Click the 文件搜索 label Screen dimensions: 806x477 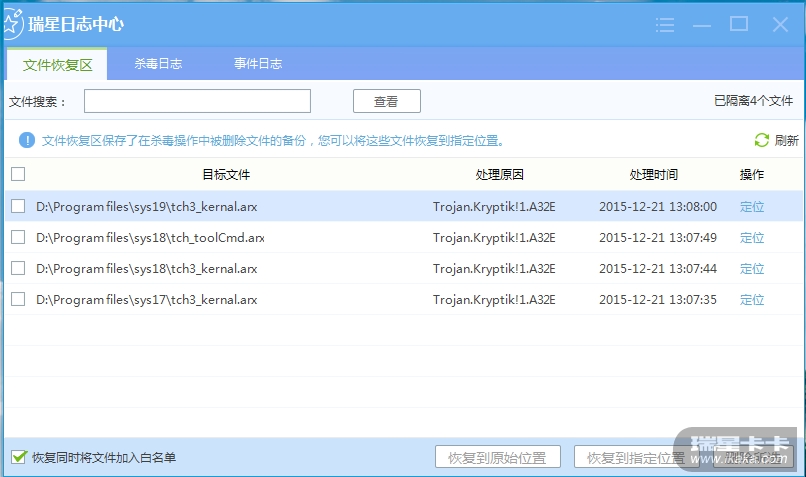coord(37,102)
